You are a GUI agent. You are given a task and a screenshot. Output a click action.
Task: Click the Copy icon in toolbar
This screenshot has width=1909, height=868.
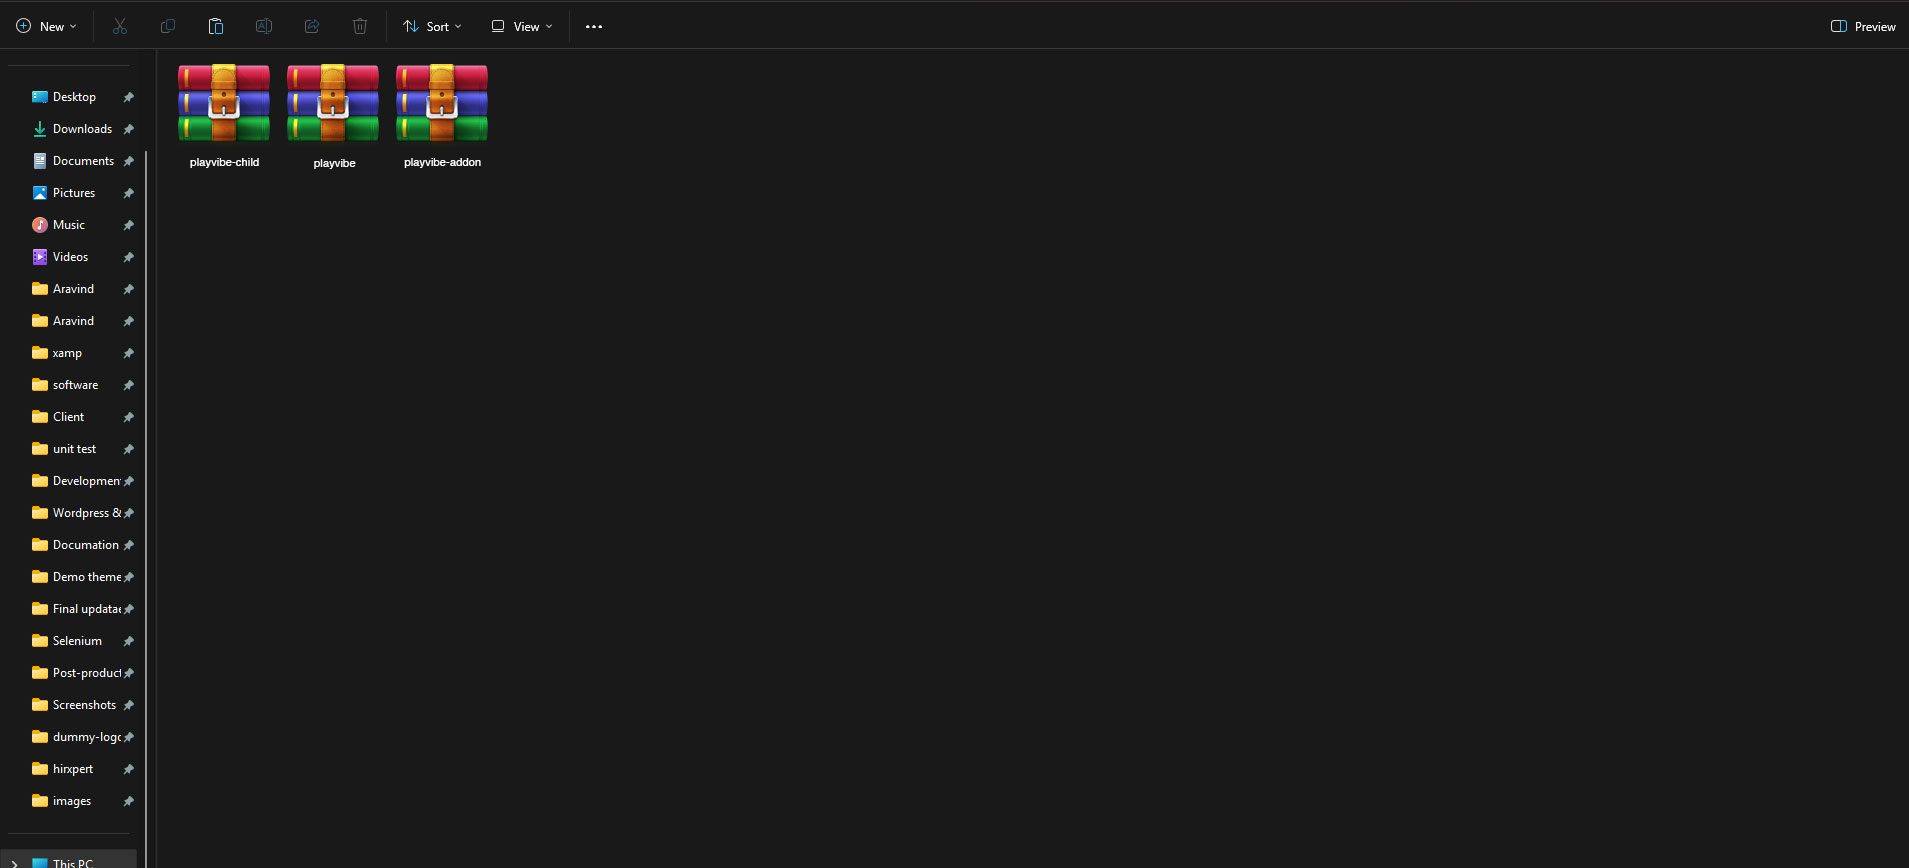[x=168, y=27]
